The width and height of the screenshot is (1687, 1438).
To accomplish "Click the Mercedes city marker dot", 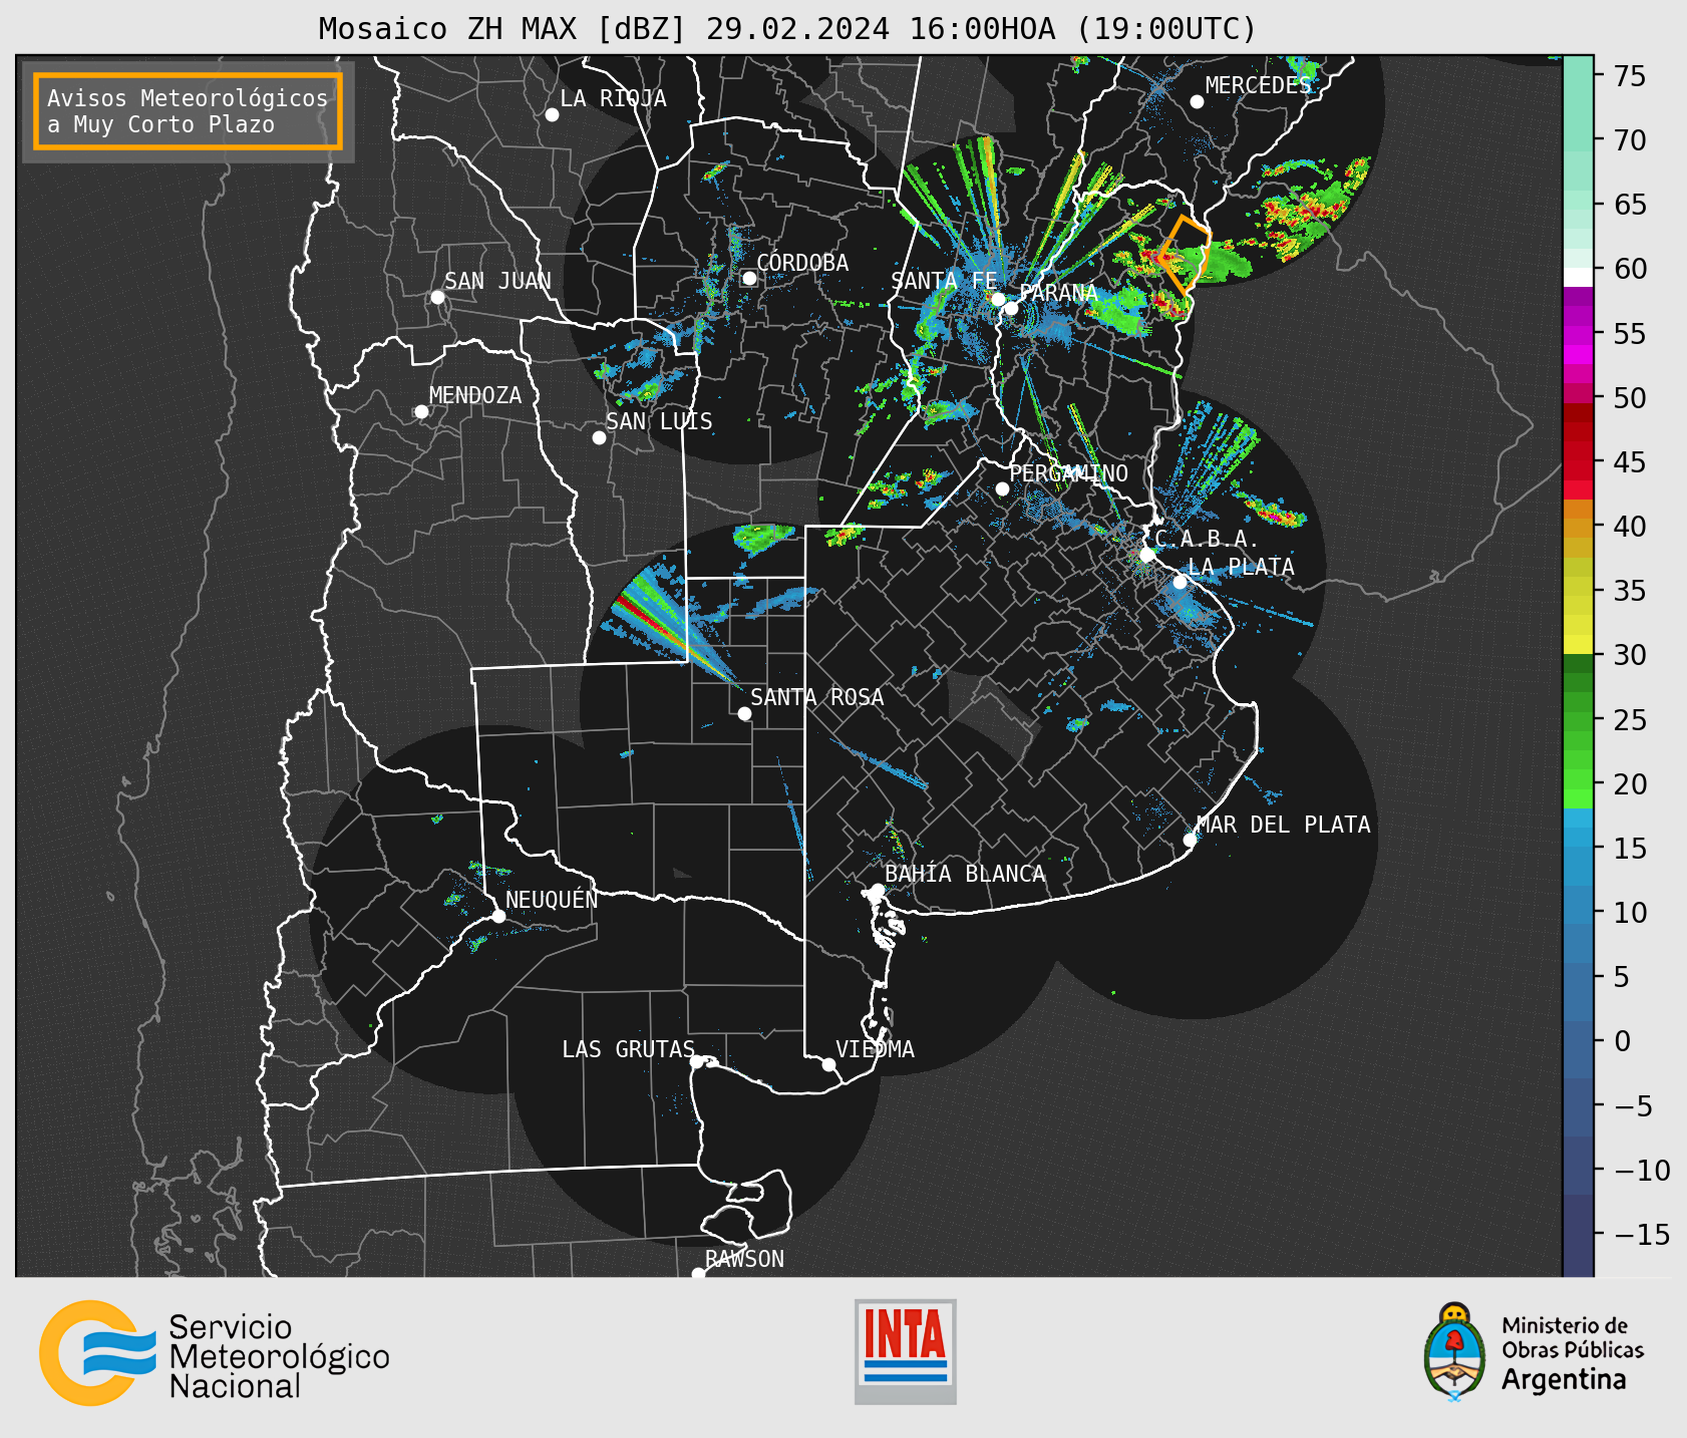I will [1197, 102].
